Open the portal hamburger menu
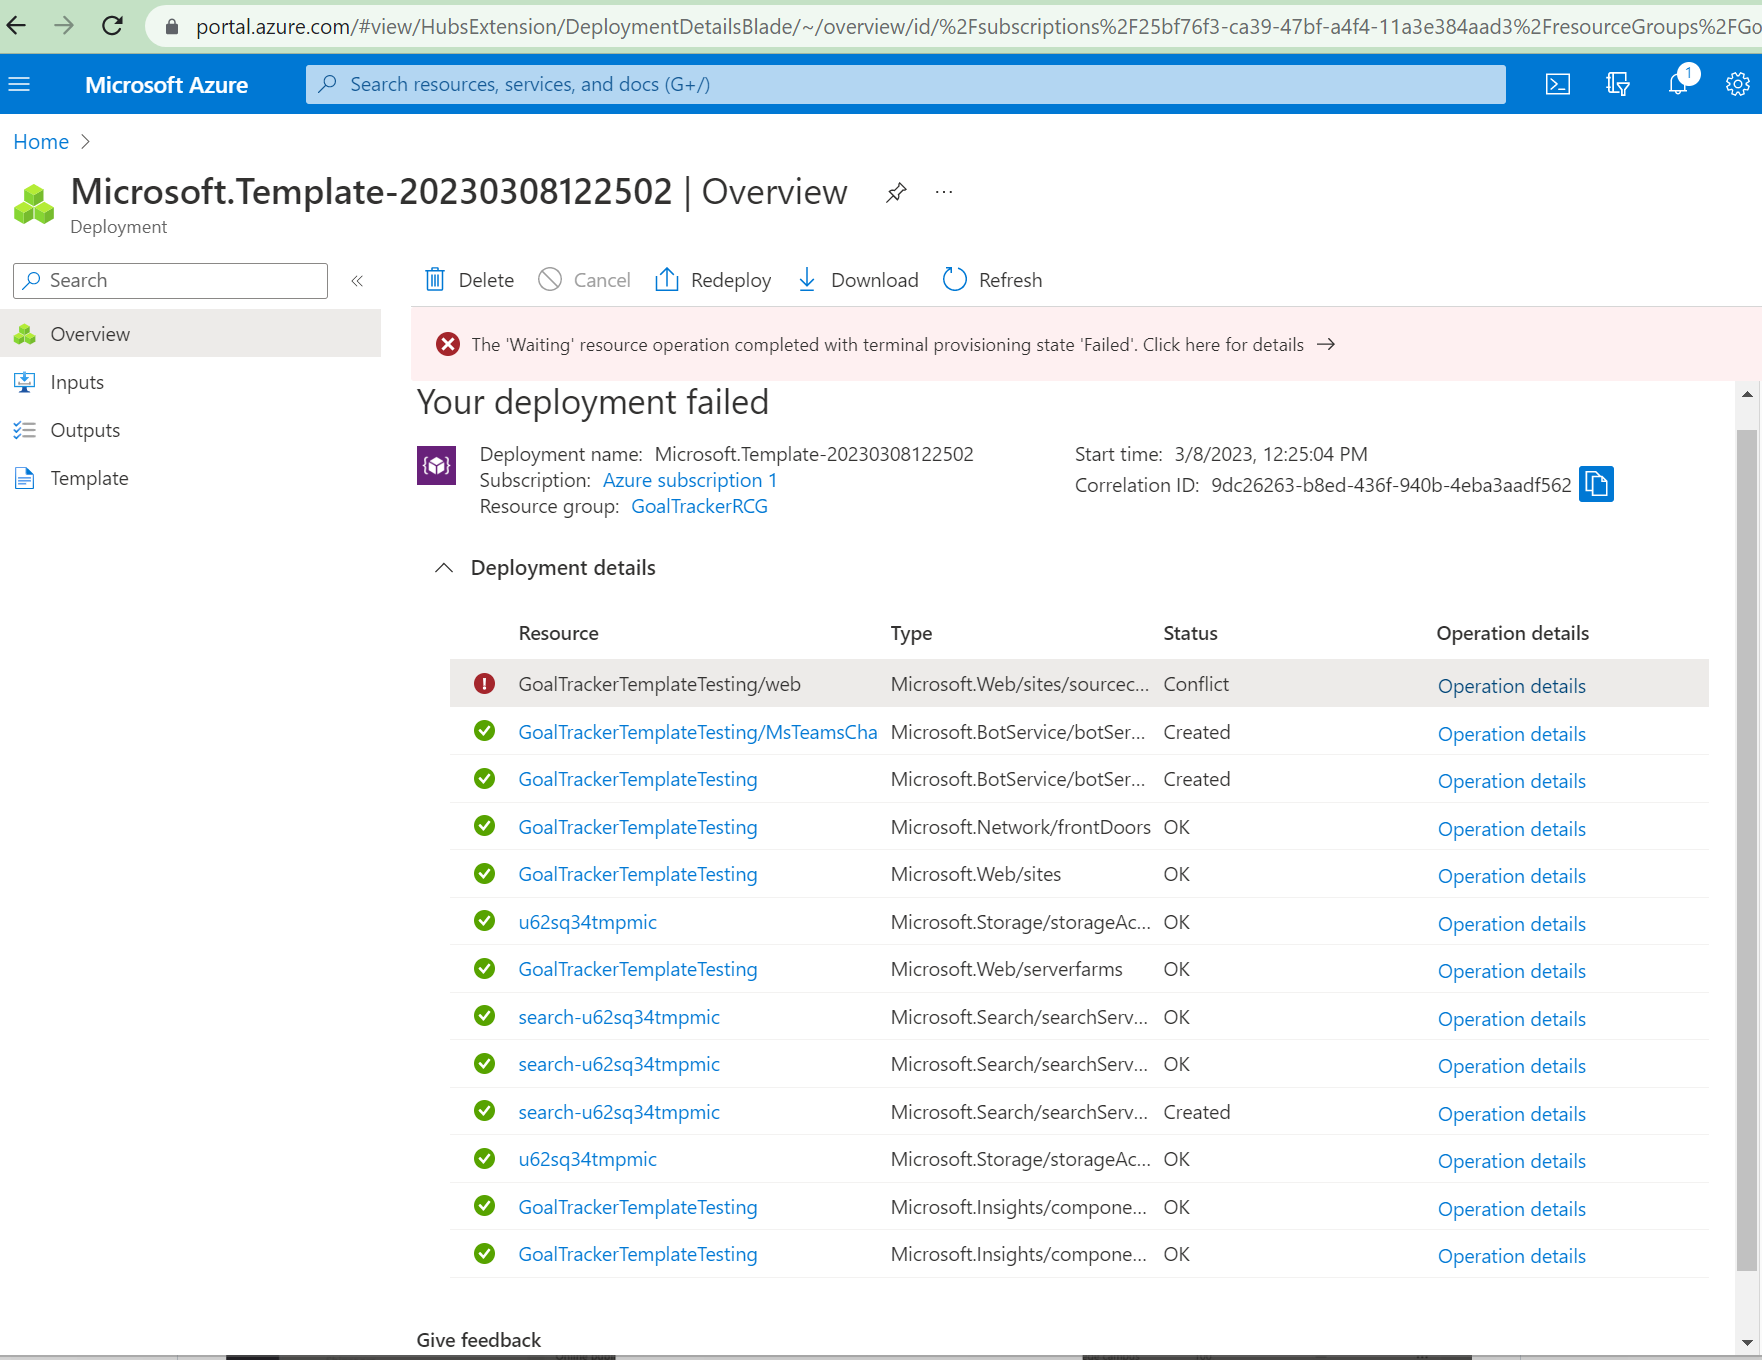Screen dimensions: 1762x1360 (x=19, y=84)
